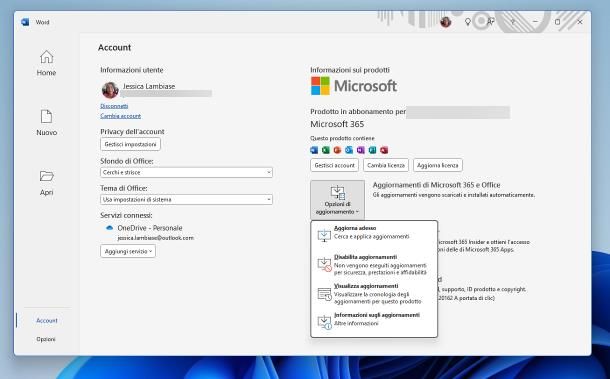Click the Gestisci account button
Image resolution: width=610 pixels, height=379 pixels.
pos(335,165)
